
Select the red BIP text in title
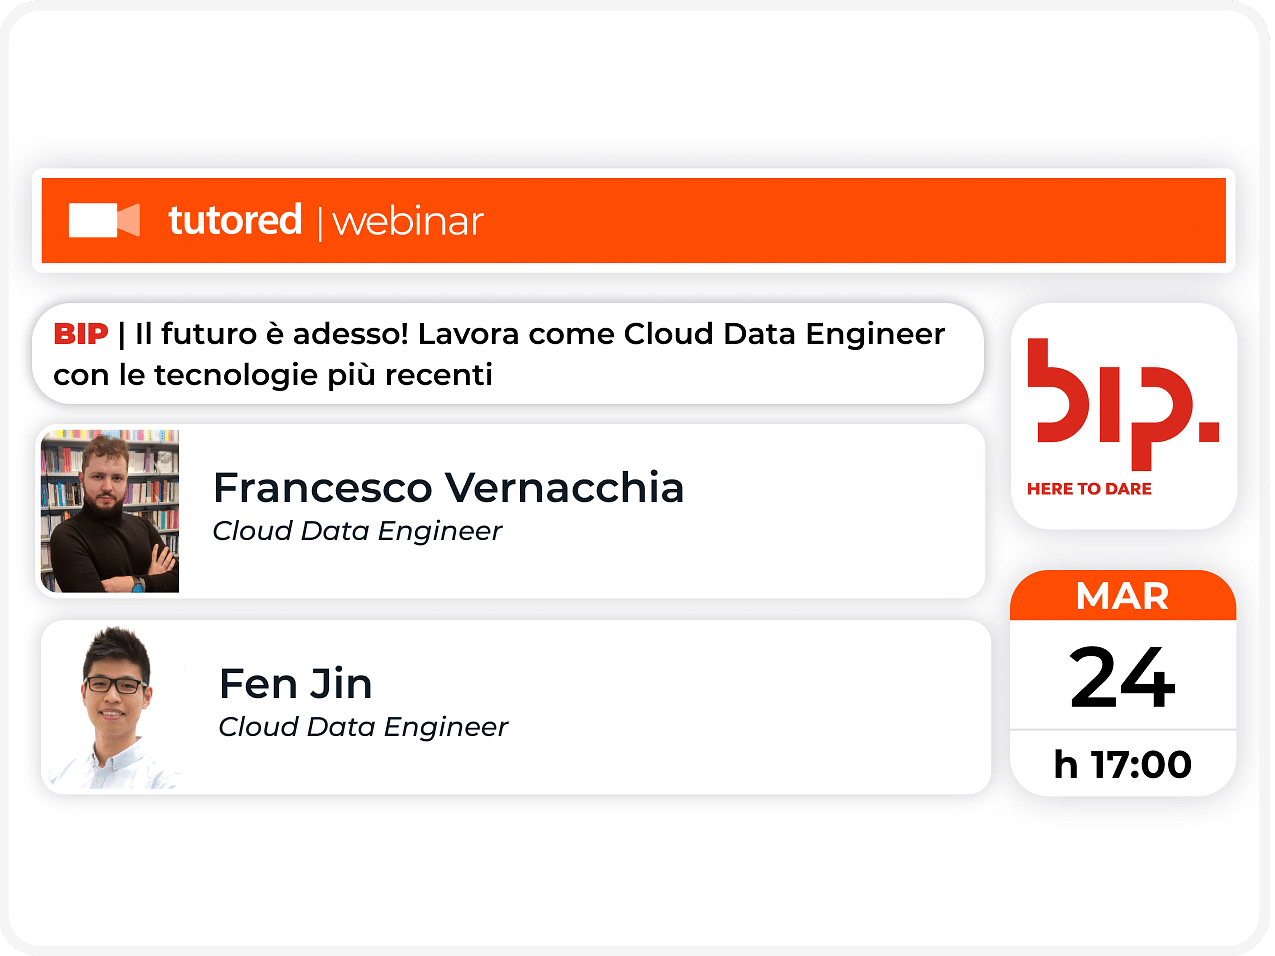(81, 334)
